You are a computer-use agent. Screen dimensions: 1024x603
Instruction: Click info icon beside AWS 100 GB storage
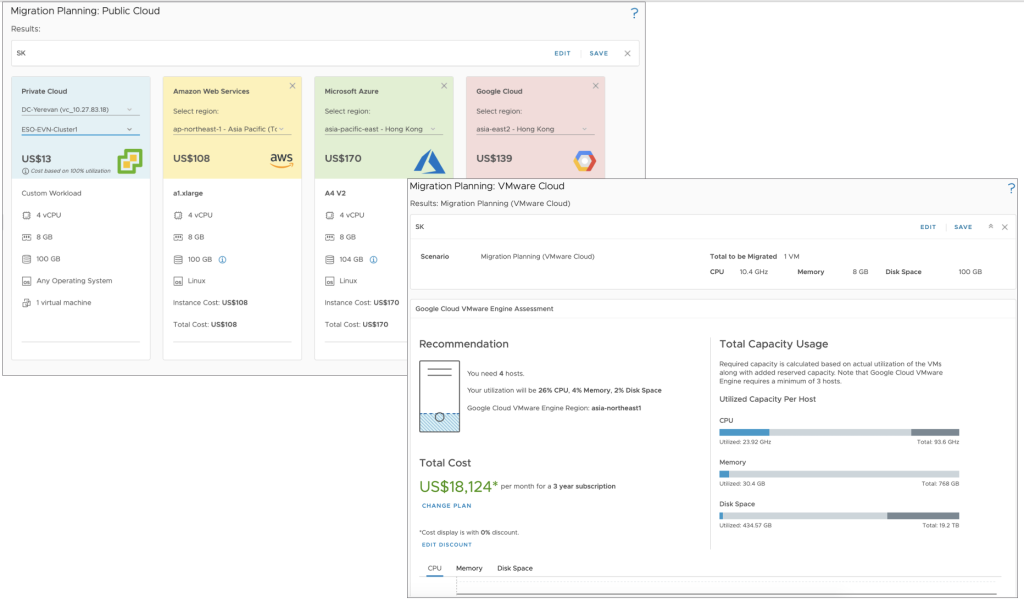pos(222,259)
